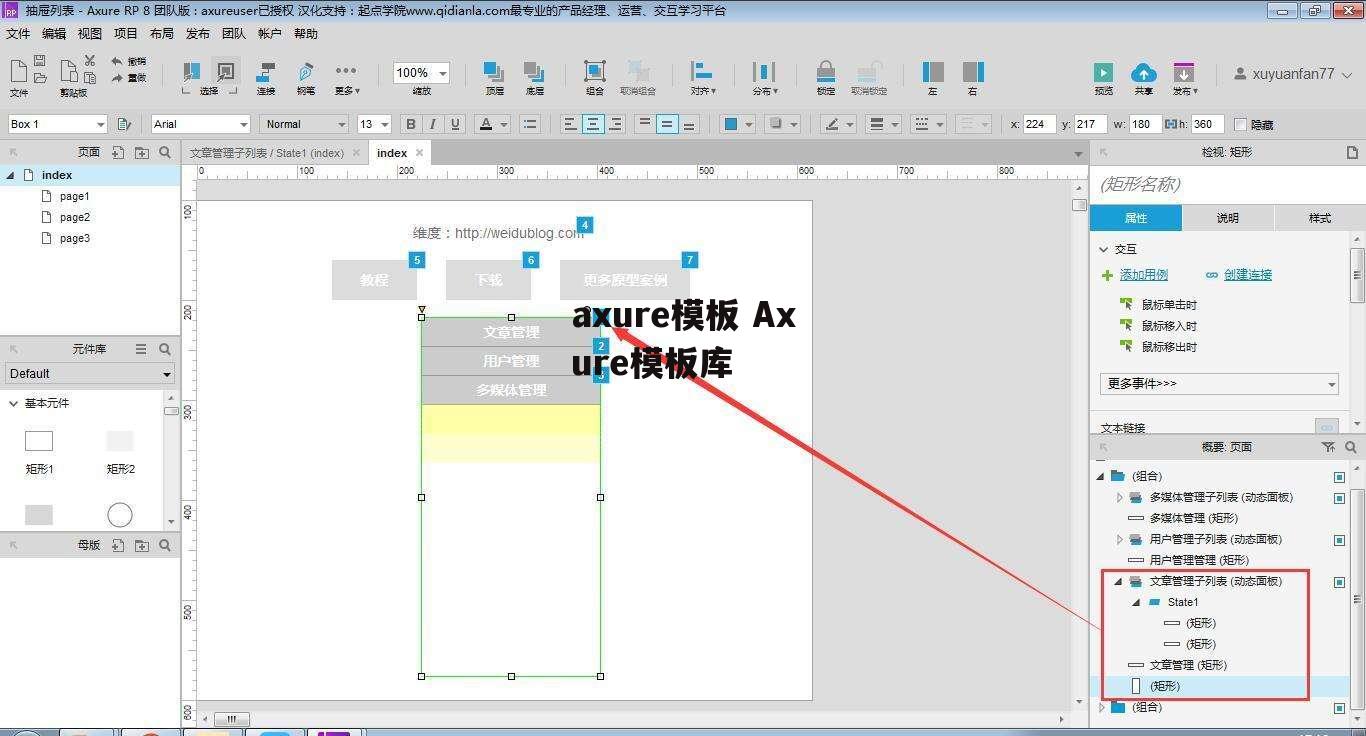Click the New File icon in toolbar
Screen dimensions: 1366x736
pyautogui.click(x=18, y=70)
